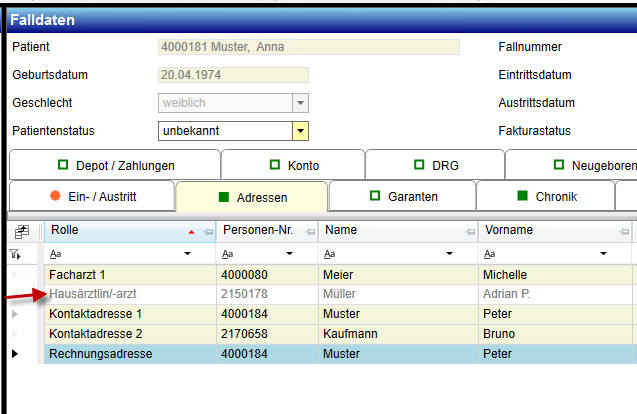Viewport: 637px width, 414px height.
Task: Open the Patientenstatus dropdown arrow
Action: [300, 131]
